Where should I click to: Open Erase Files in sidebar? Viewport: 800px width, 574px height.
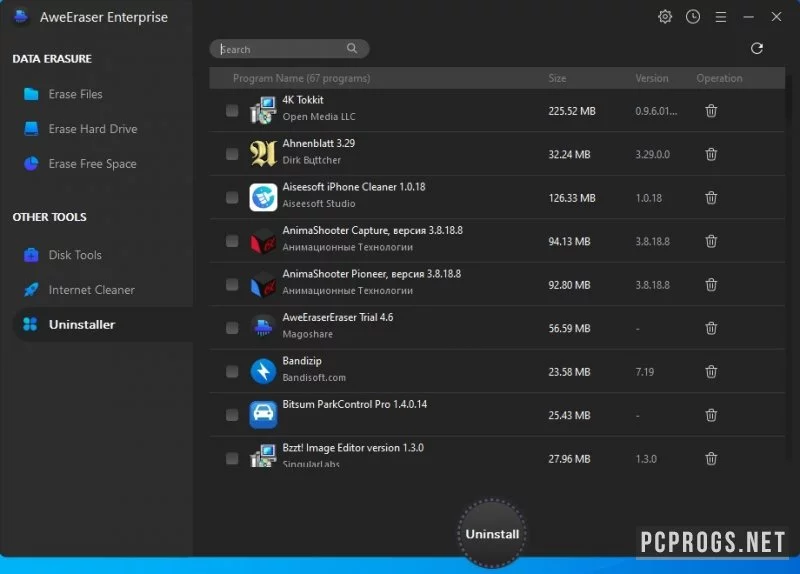76,94
